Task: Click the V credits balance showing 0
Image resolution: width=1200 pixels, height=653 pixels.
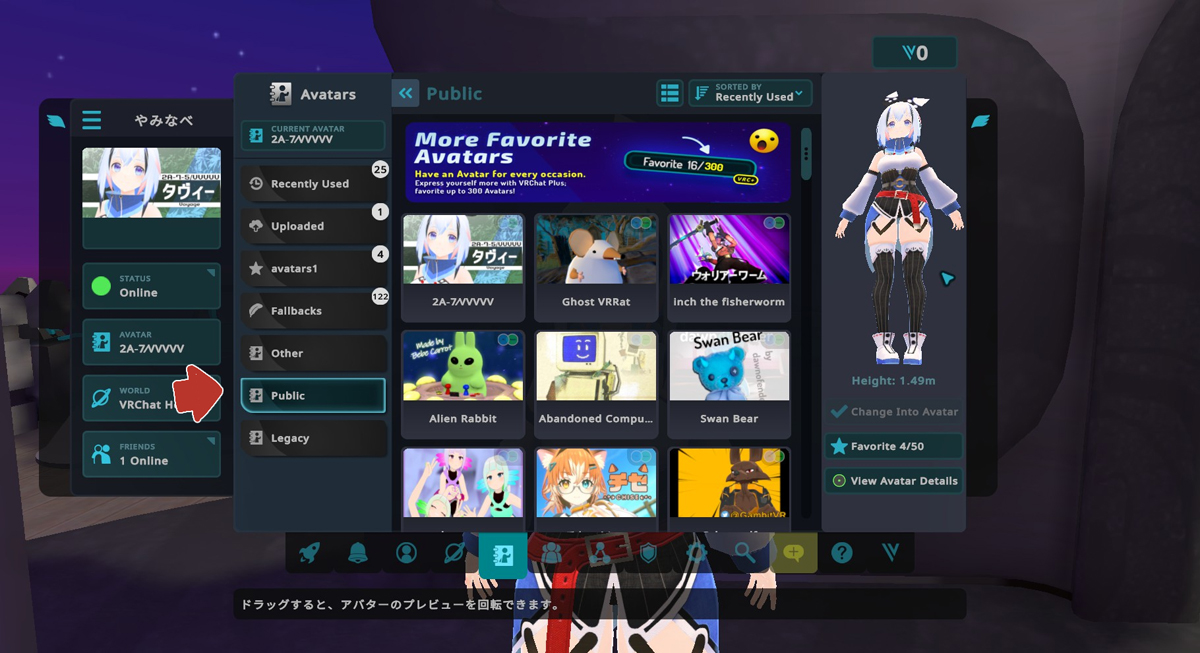Action: [x=915, y=53]
